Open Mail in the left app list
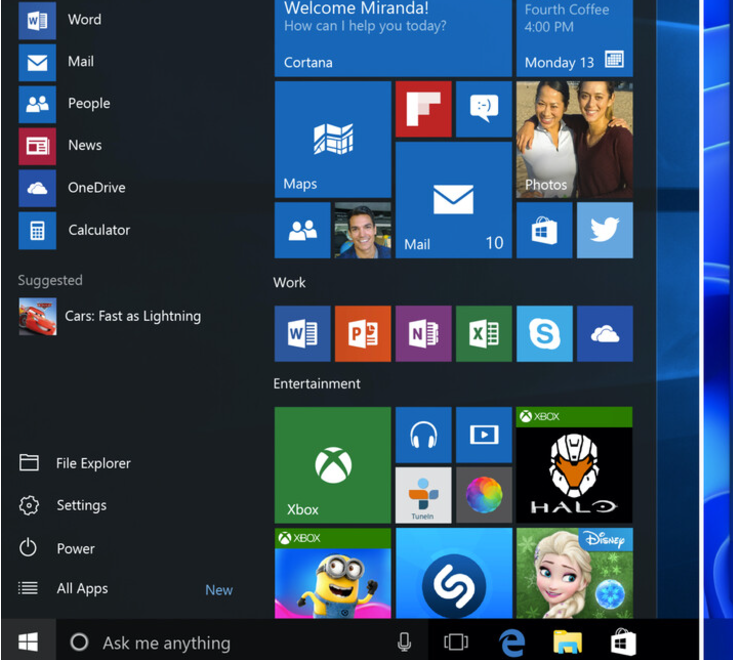The width and height of the screenshot is (733, 660). [57, 62]
